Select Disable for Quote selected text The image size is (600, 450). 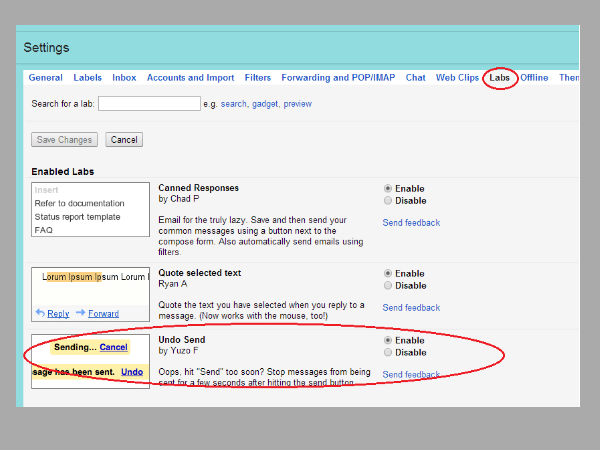click(388, 286)
